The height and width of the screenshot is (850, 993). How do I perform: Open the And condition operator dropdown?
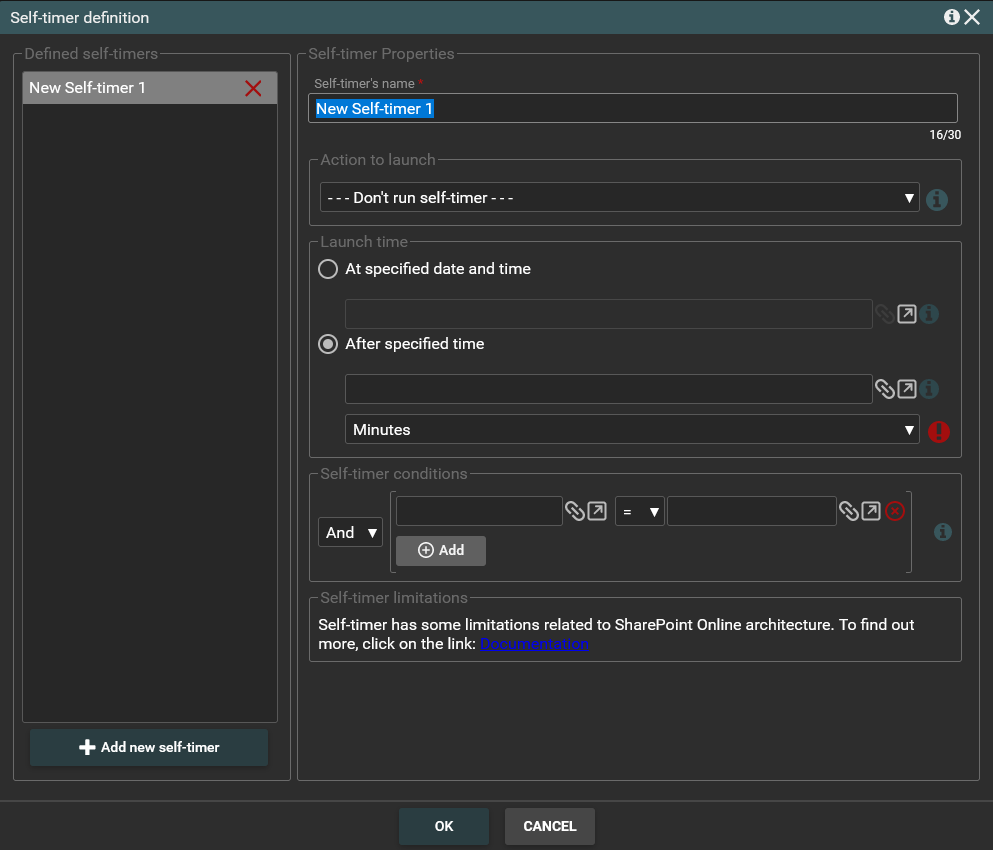350,533
